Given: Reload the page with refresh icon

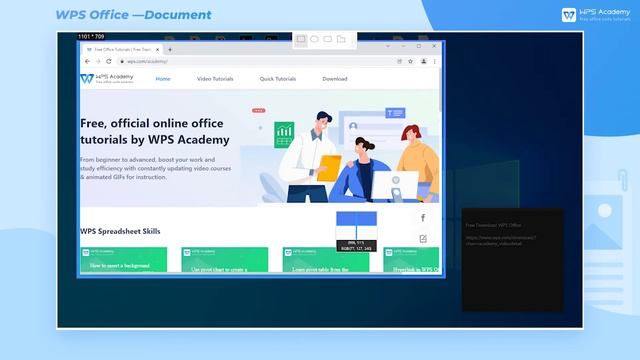Looking at the screenshot, I should pos(109,61).
